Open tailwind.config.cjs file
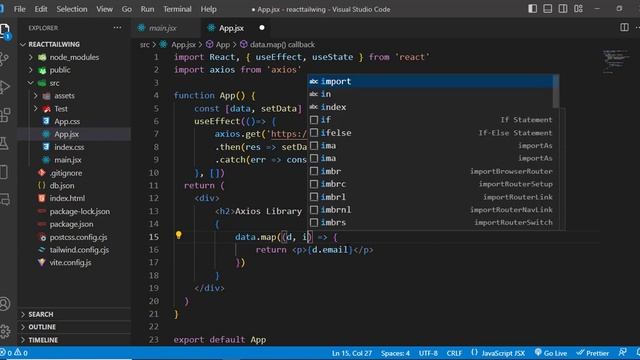The width and height of the screenshot is (640, 360). coord(79,250)
